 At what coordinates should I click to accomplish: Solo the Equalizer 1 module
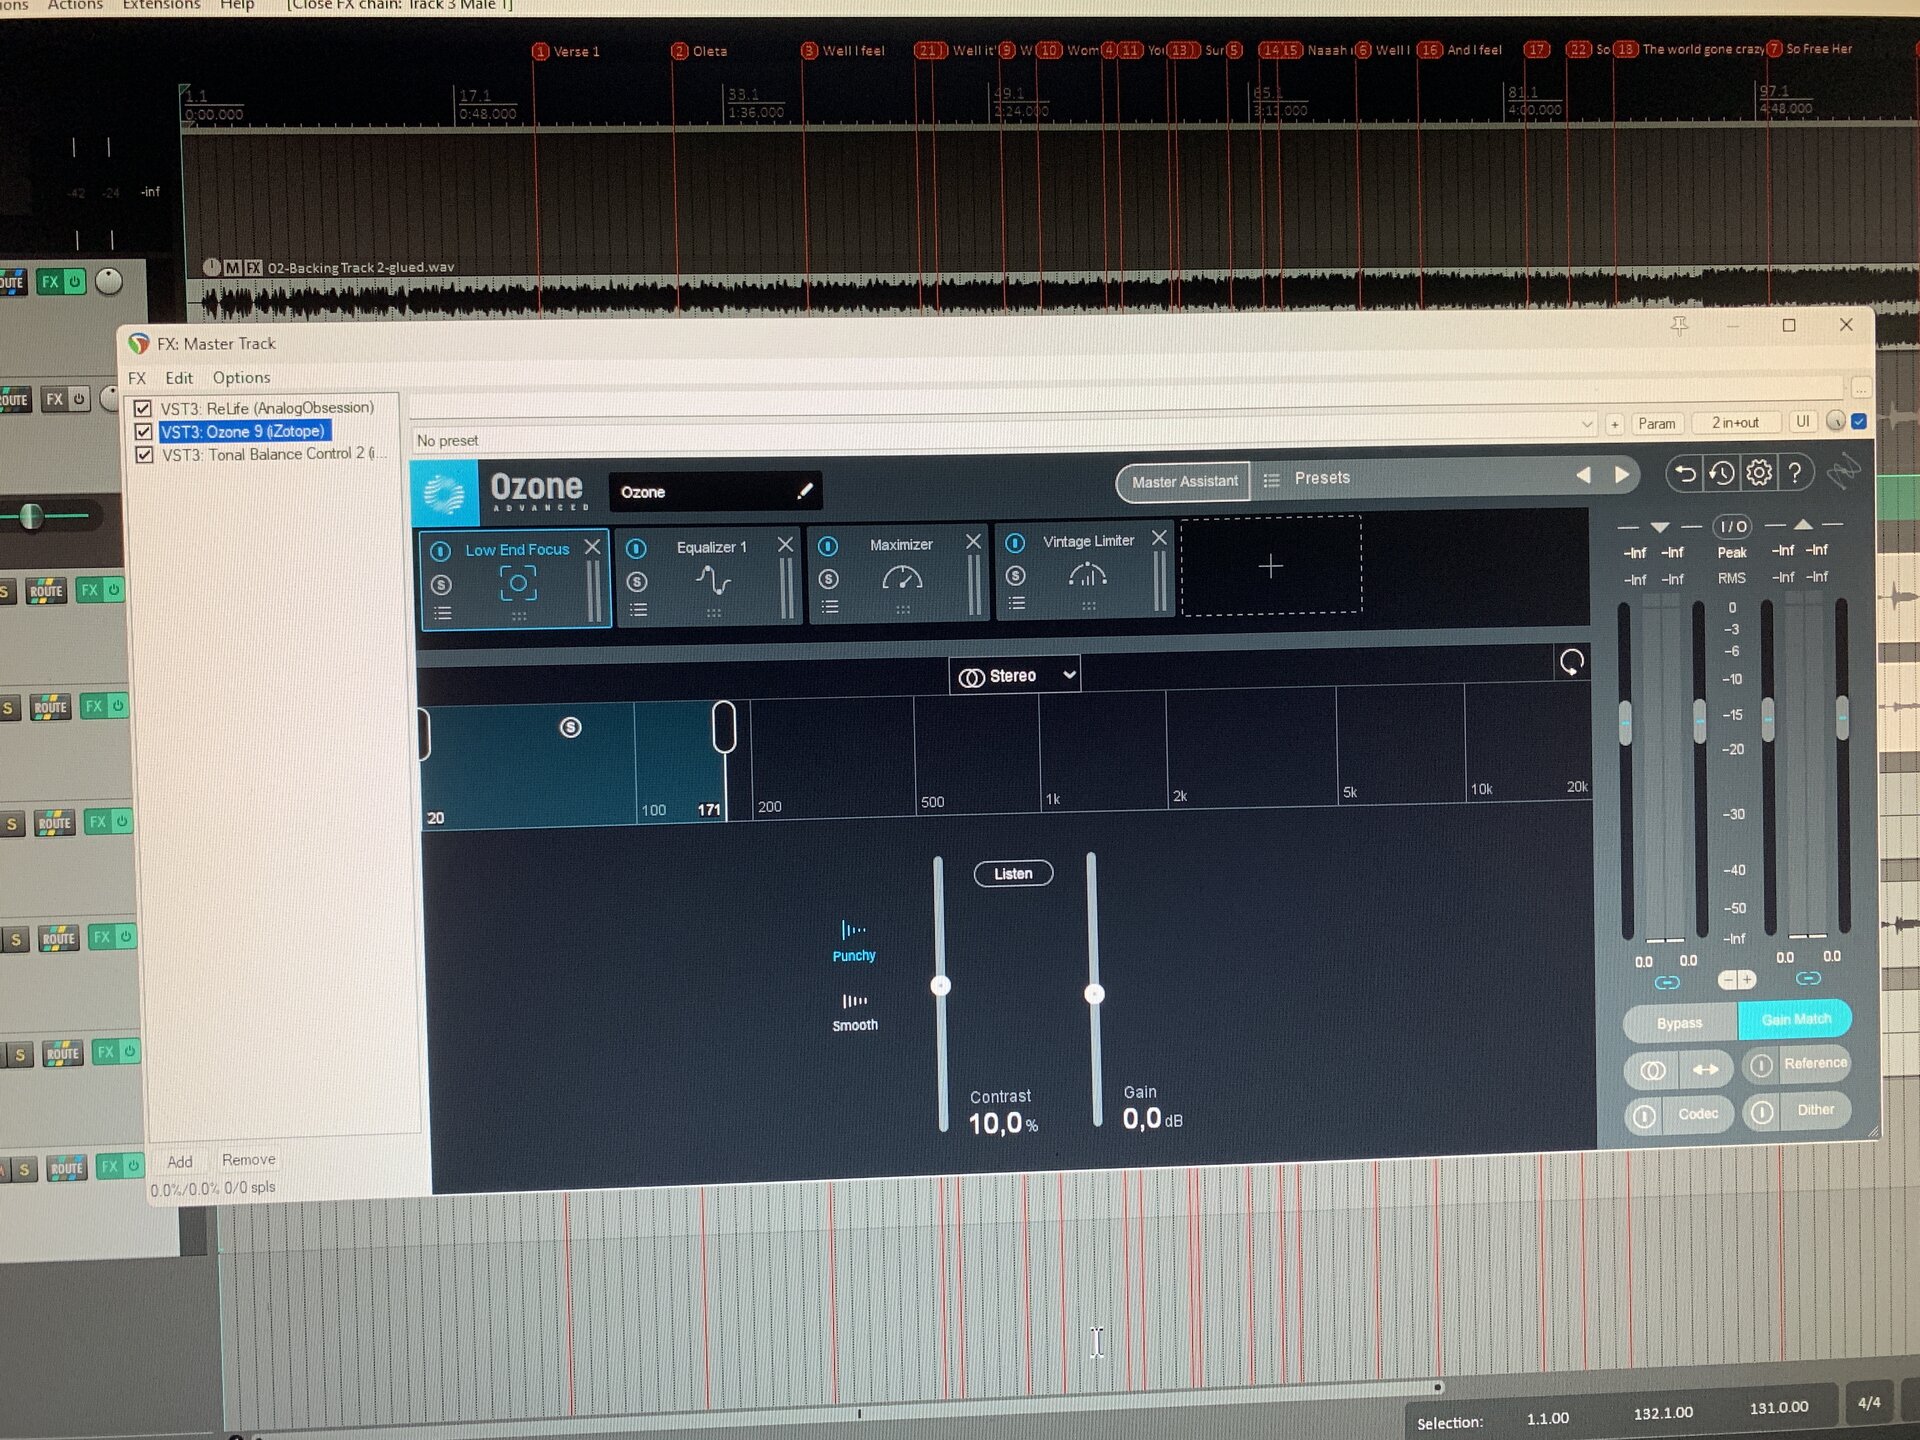pos(637,581)
